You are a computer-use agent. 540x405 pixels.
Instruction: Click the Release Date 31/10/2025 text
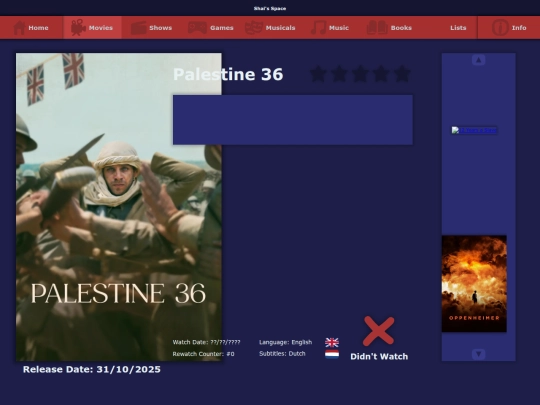pos(92,370)
